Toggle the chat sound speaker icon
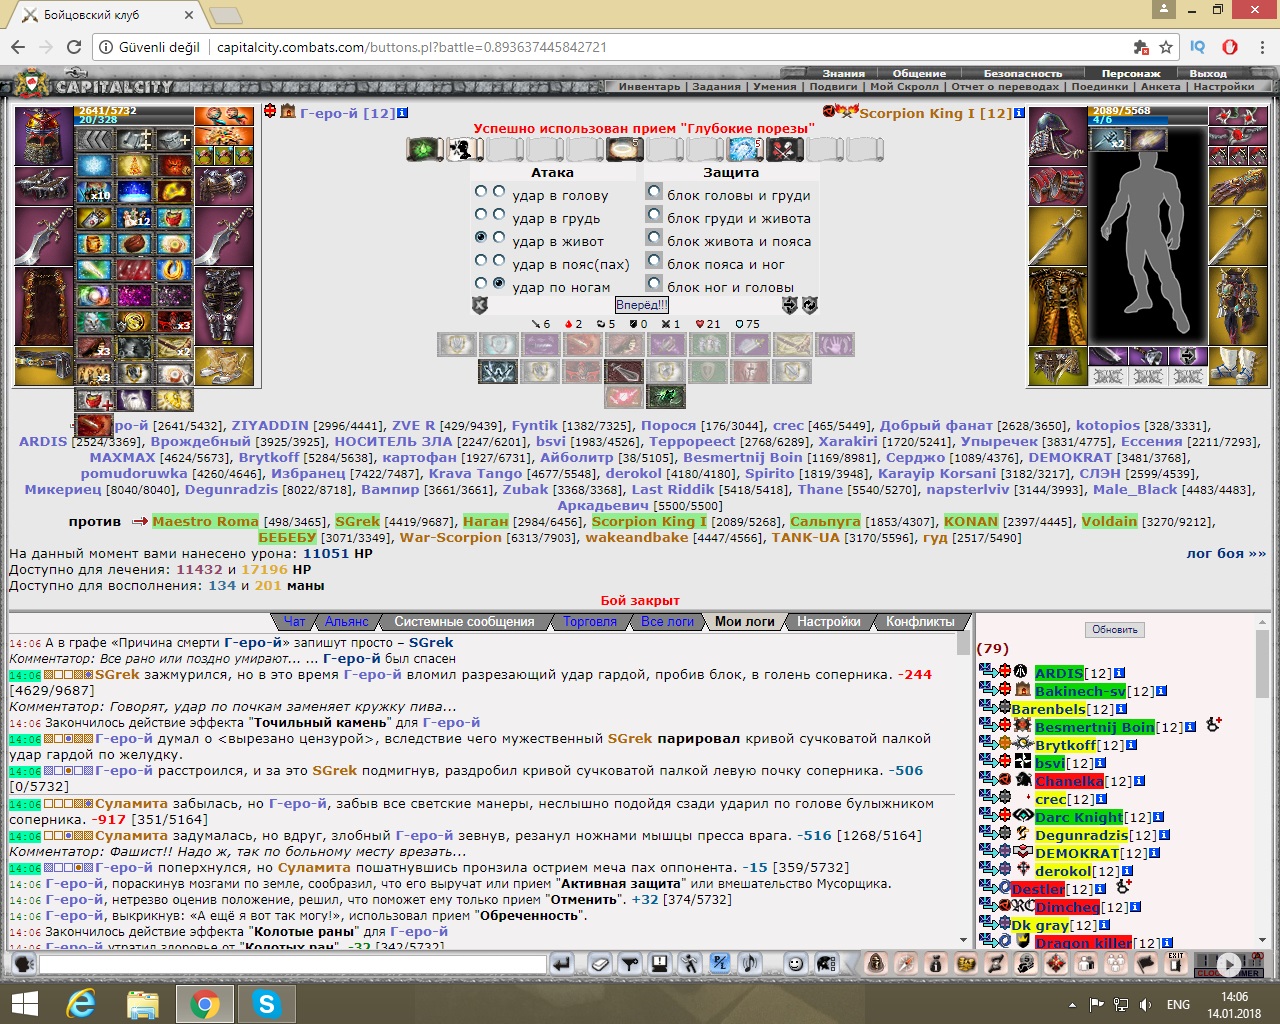 750,964
